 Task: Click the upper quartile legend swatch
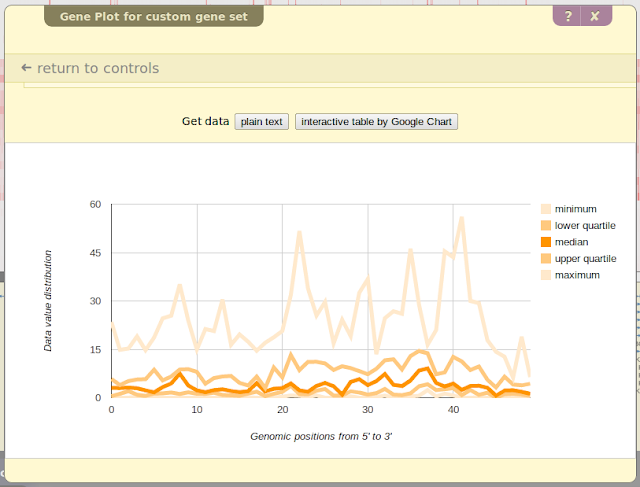(545, 258)
